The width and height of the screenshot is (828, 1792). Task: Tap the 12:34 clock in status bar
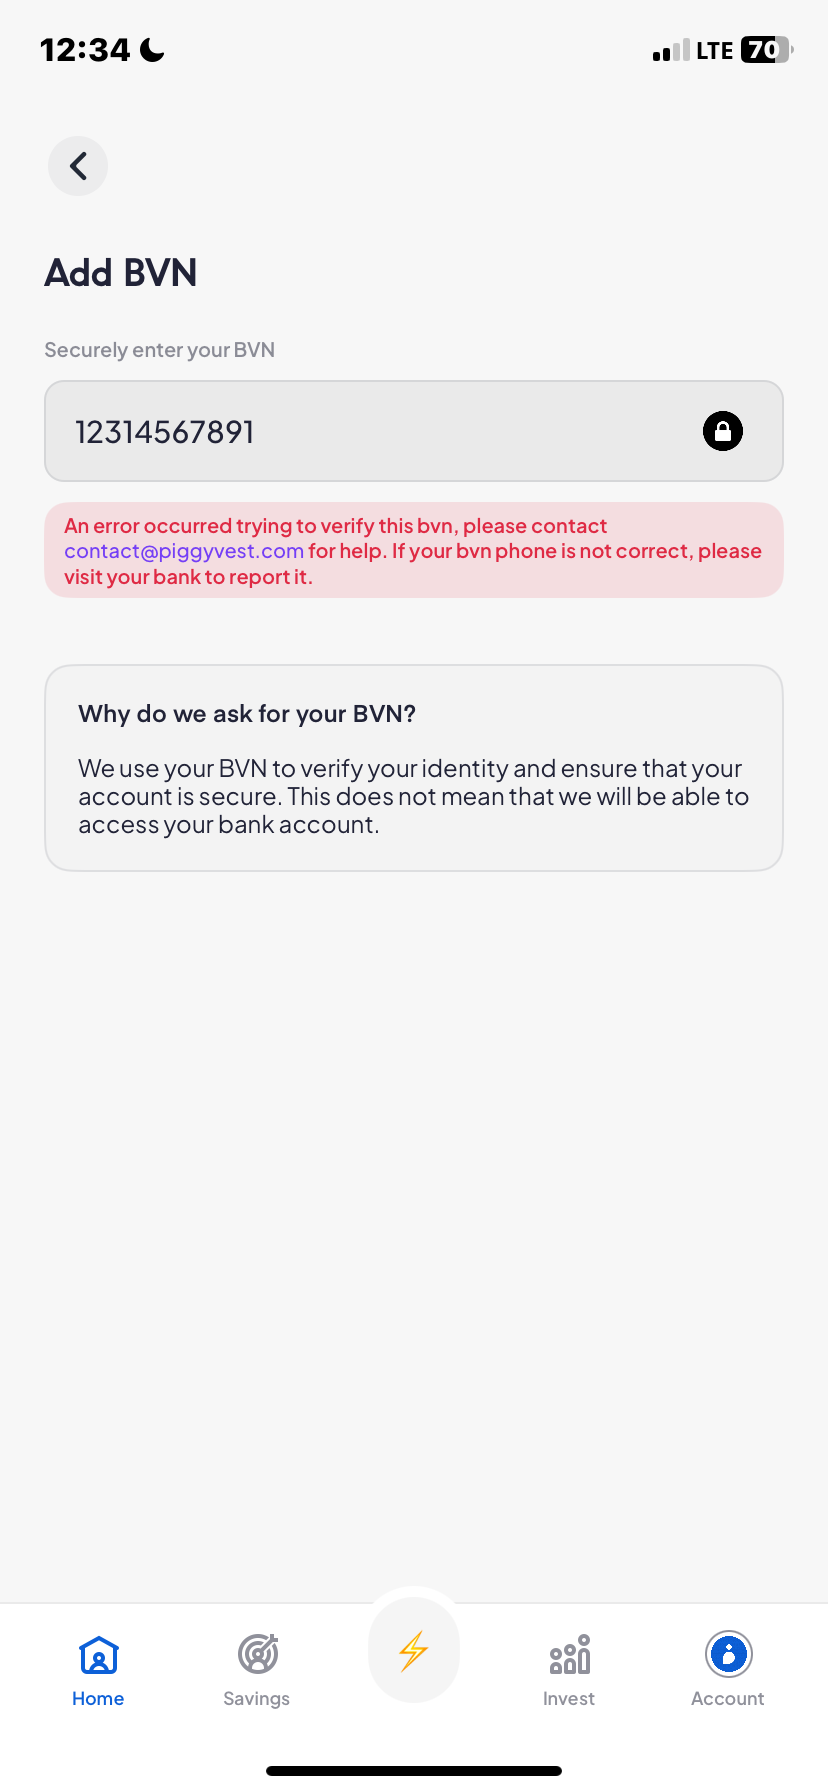click(85, 50)
